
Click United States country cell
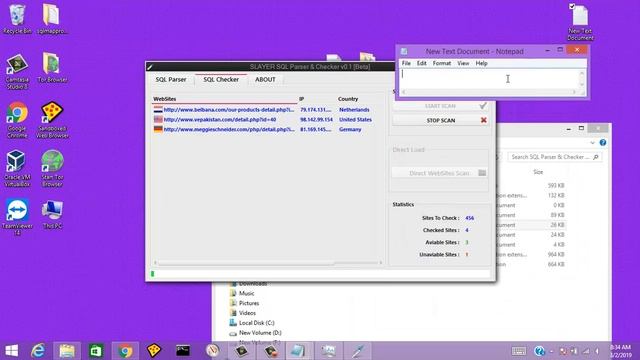pos(355,120)
